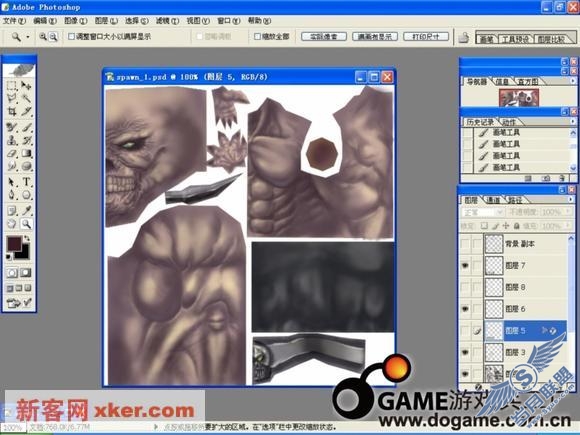Viewport: 580px width, 435px height.
Task: Open the background color swatch
Action: 23,254
